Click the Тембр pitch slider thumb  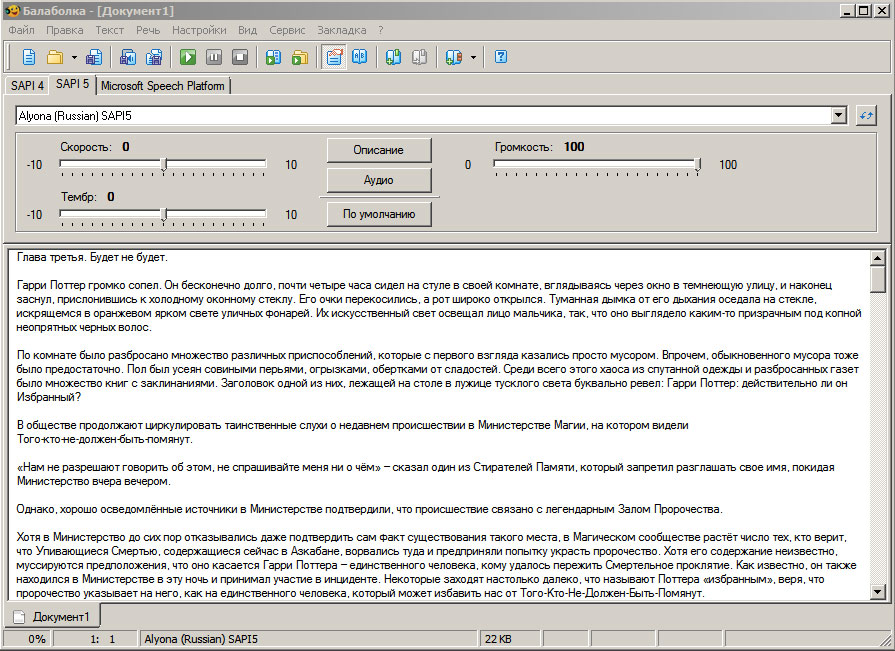click(164, 215)
